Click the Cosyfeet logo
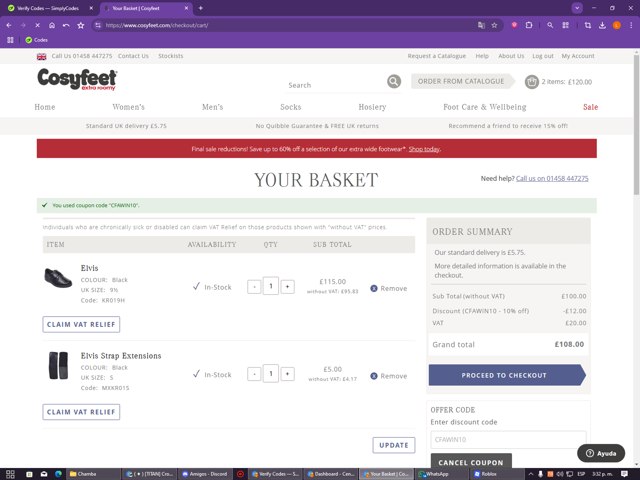 point(77,79)
